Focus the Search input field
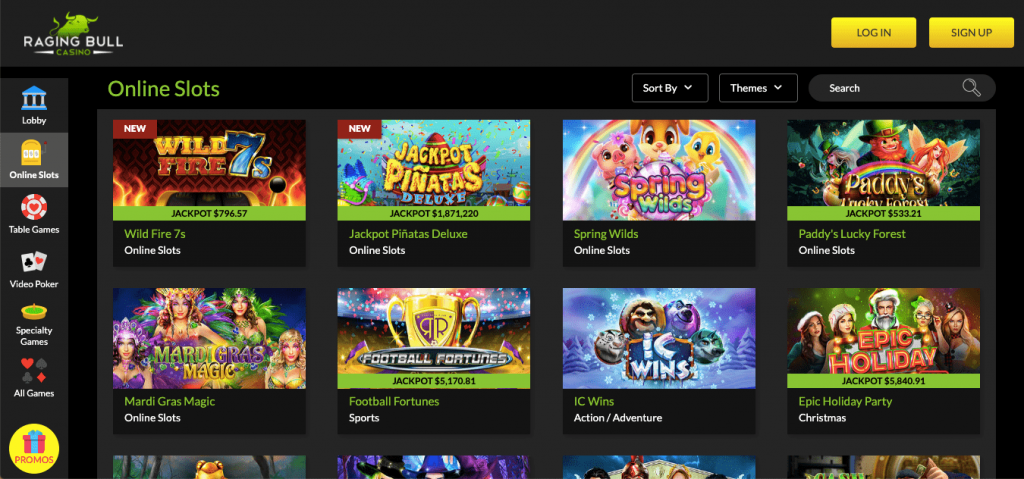Viewport: 1024px width, 479px height. (x=901, y=88)
